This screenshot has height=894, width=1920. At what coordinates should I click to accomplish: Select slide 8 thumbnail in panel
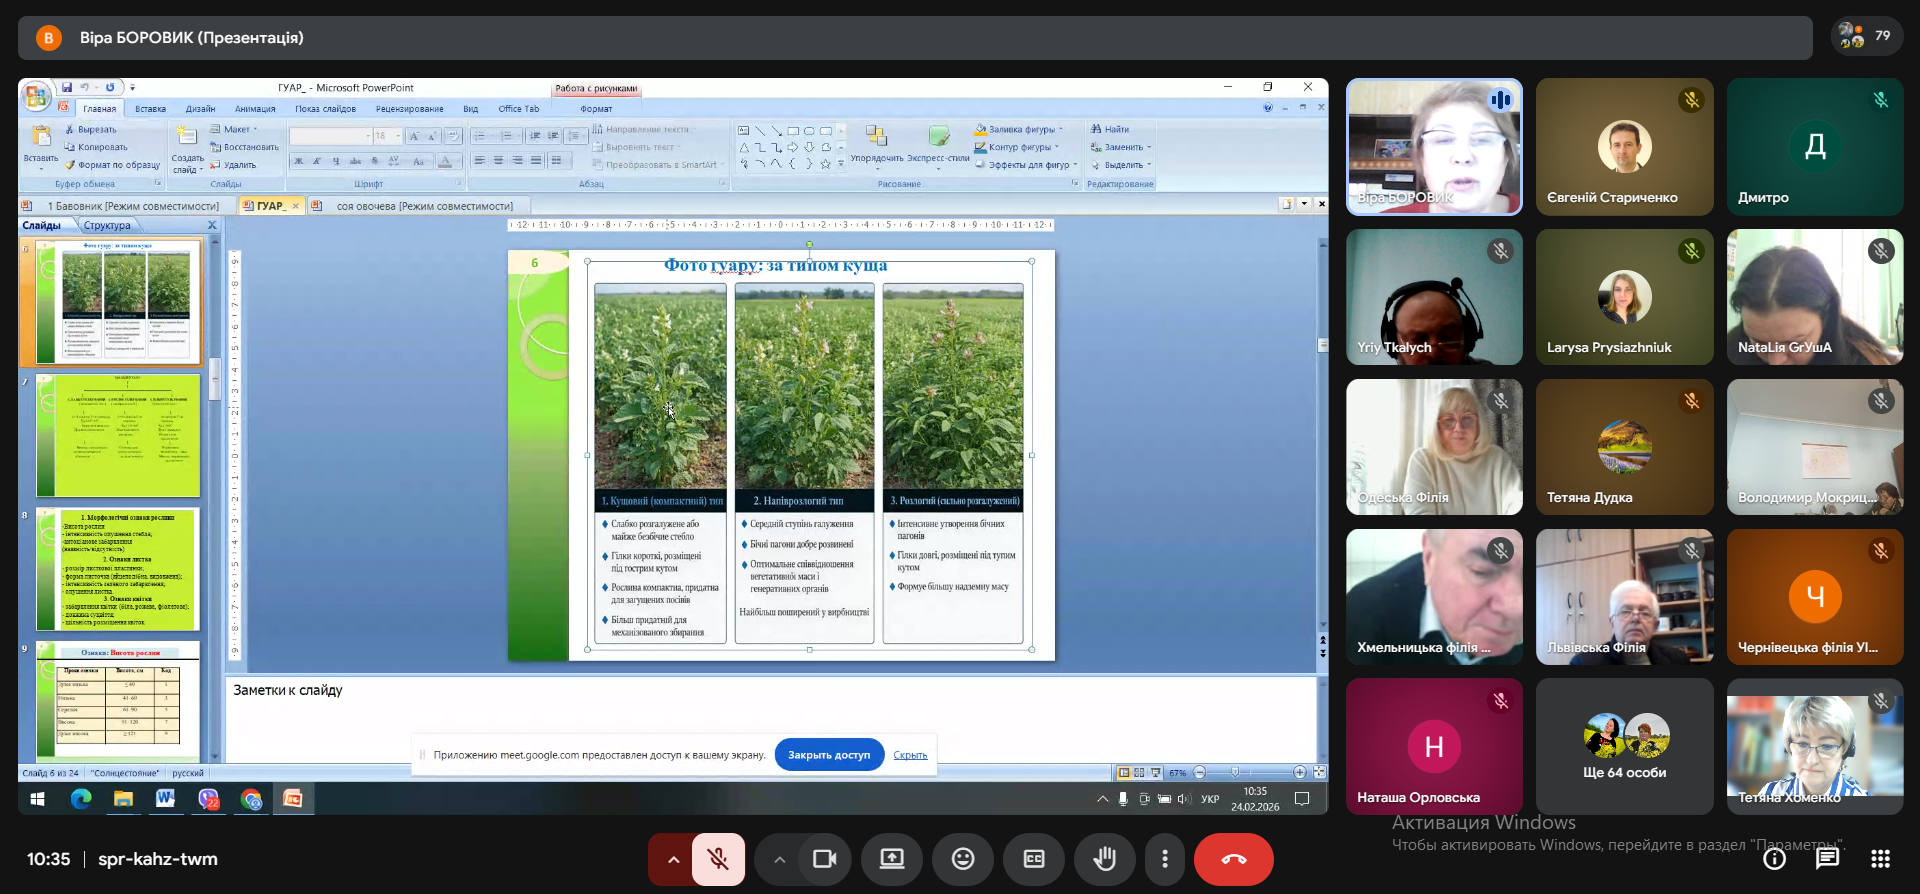point(118,569)
